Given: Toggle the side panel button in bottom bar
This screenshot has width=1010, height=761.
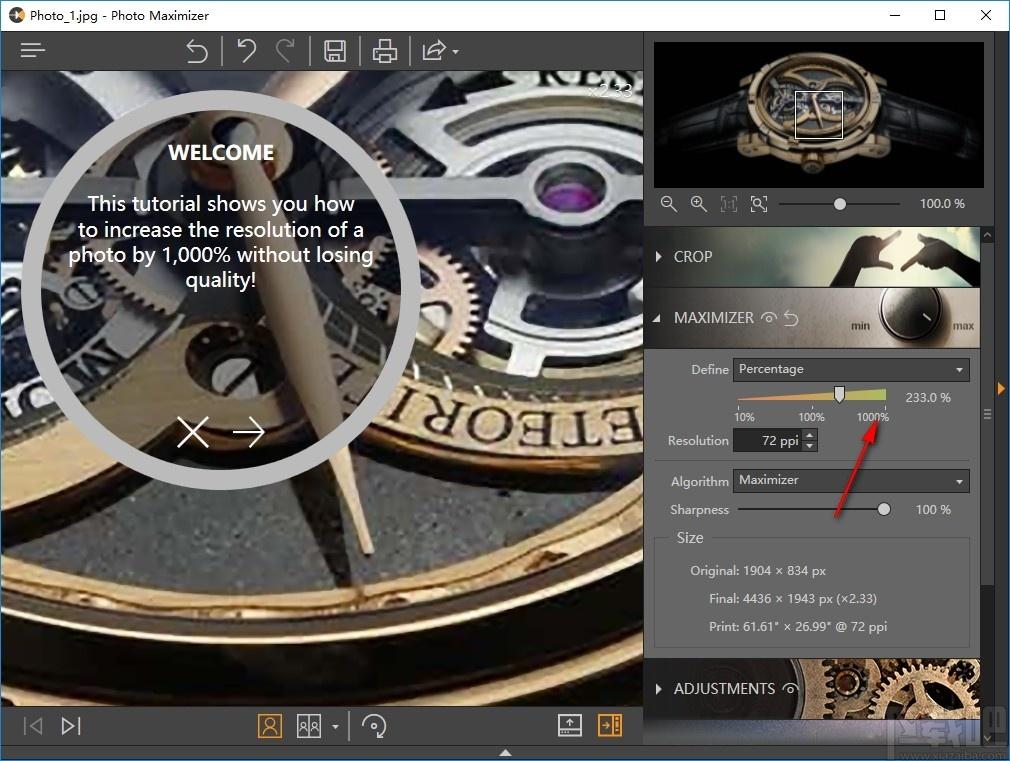Looking at the screenshot, I should coord(609,726).
